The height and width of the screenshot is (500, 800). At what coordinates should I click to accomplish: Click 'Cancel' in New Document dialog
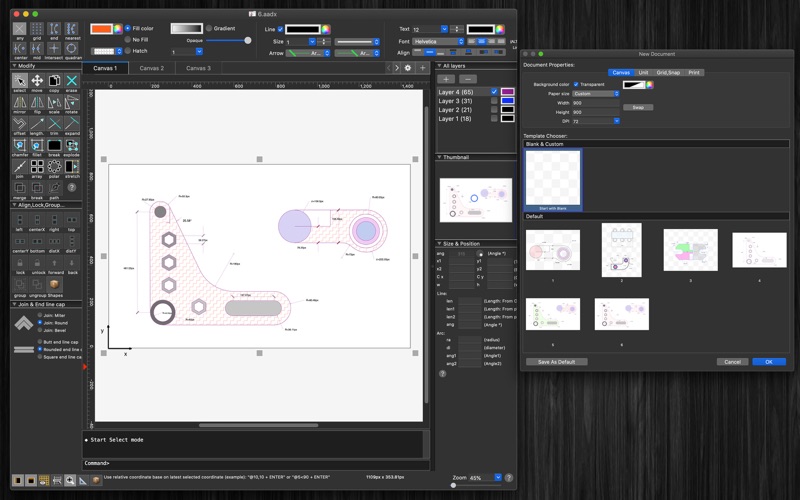click(732, 362)
